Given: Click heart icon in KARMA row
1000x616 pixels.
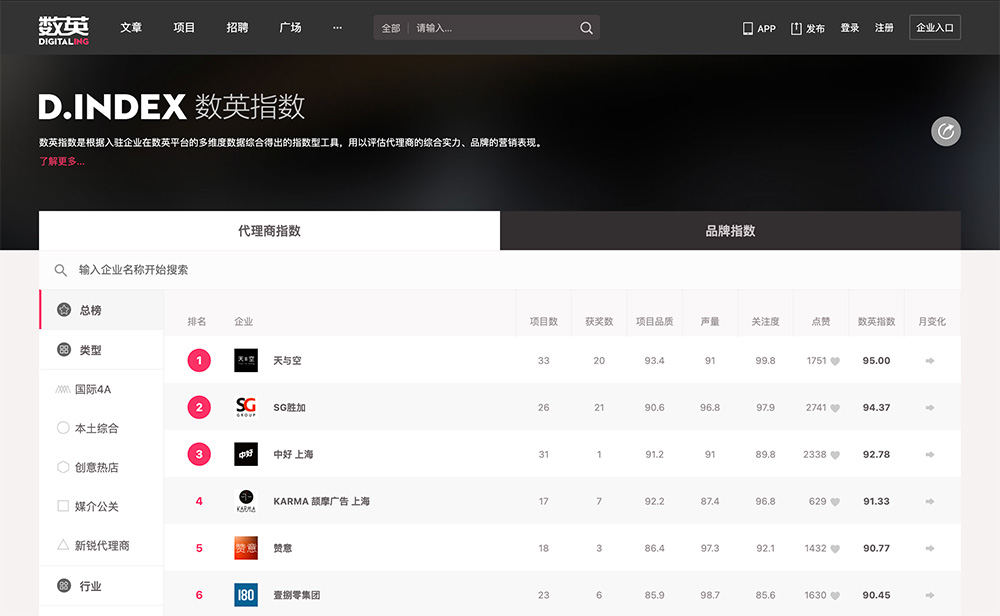Looking at the screenshot, I should tap(835, 502).
